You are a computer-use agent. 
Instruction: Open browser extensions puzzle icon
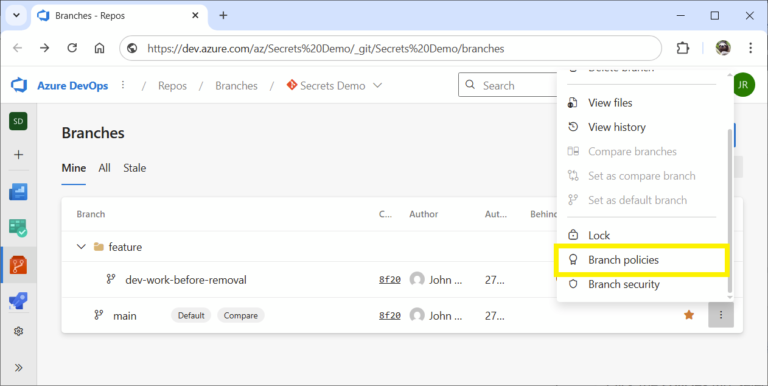click(x=682, y=48)
